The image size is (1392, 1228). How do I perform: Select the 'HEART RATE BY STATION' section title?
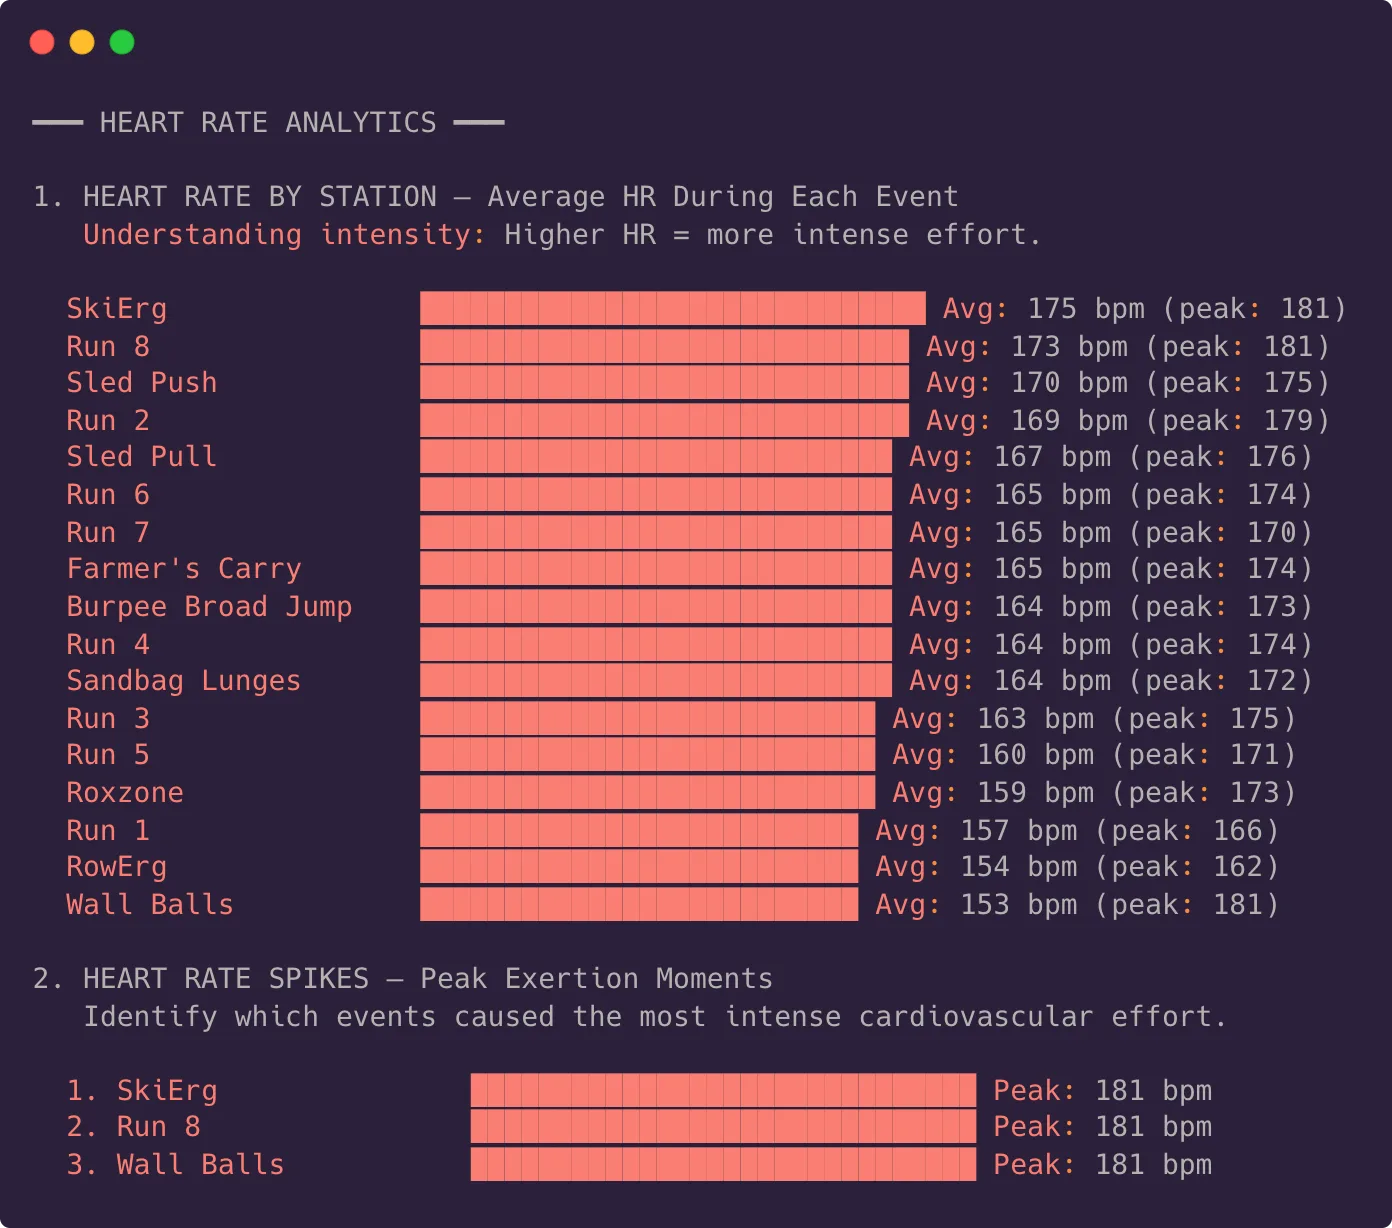[x=260, y=197]
